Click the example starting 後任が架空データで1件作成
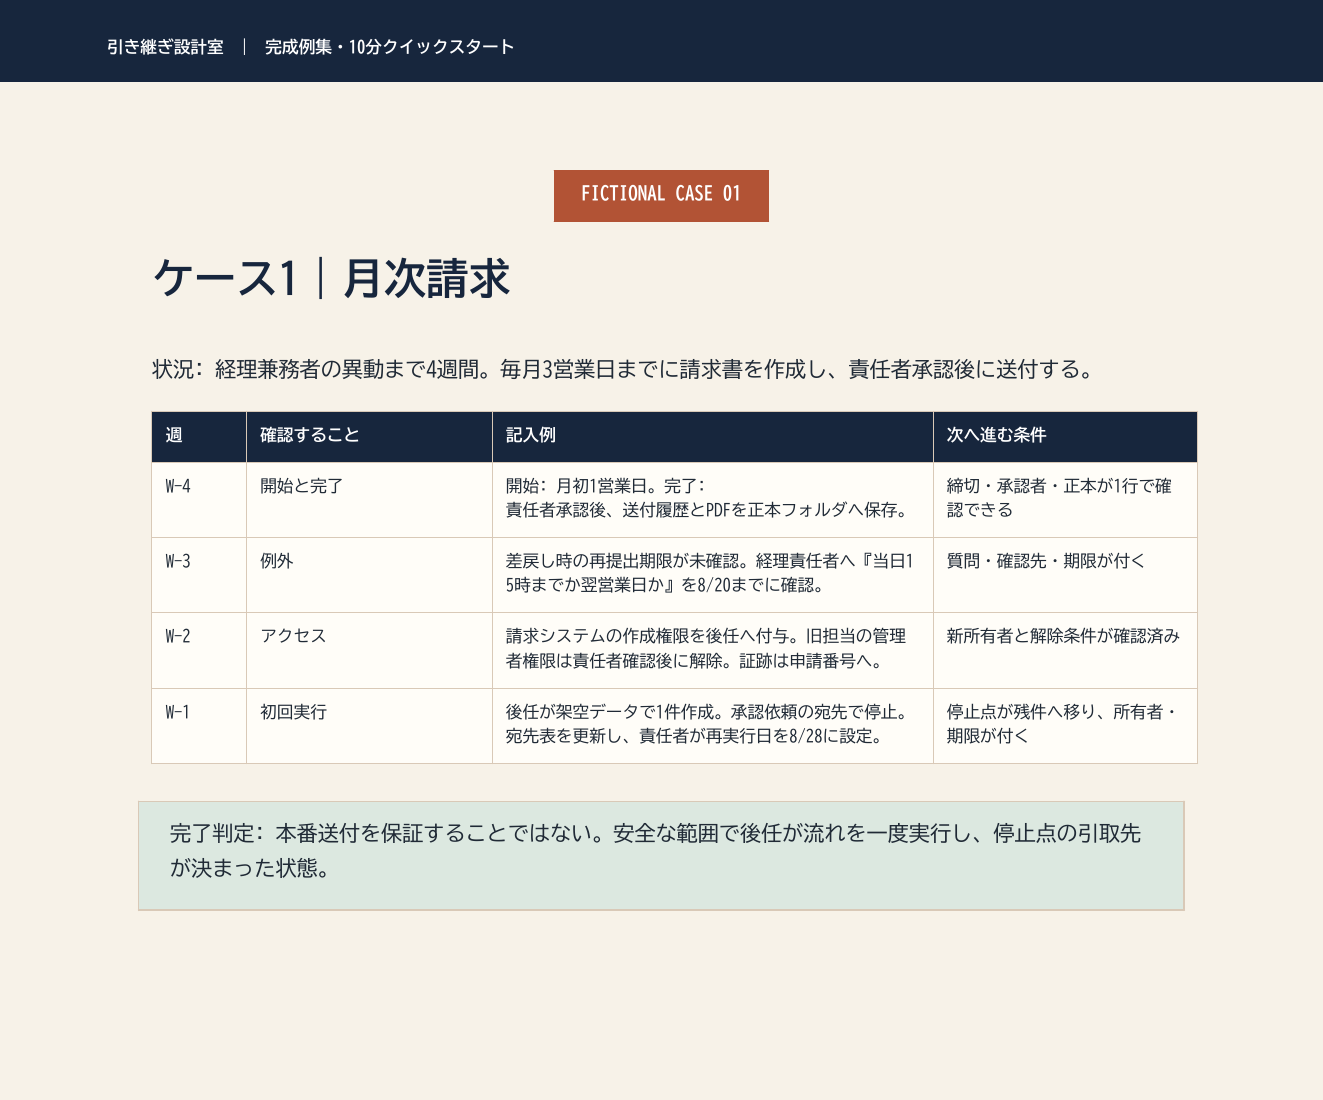Image resolution: width=1323 pixels, height=1100 pixels. pyautogui.click(x=713, y=725)
